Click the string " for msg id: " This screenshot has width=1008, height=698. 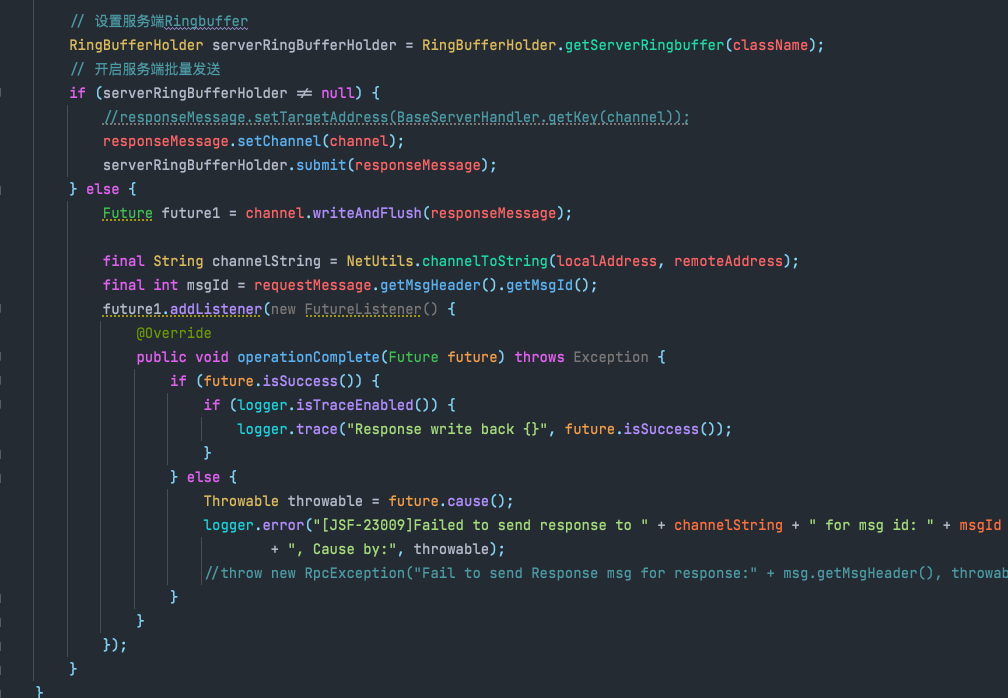871,526
